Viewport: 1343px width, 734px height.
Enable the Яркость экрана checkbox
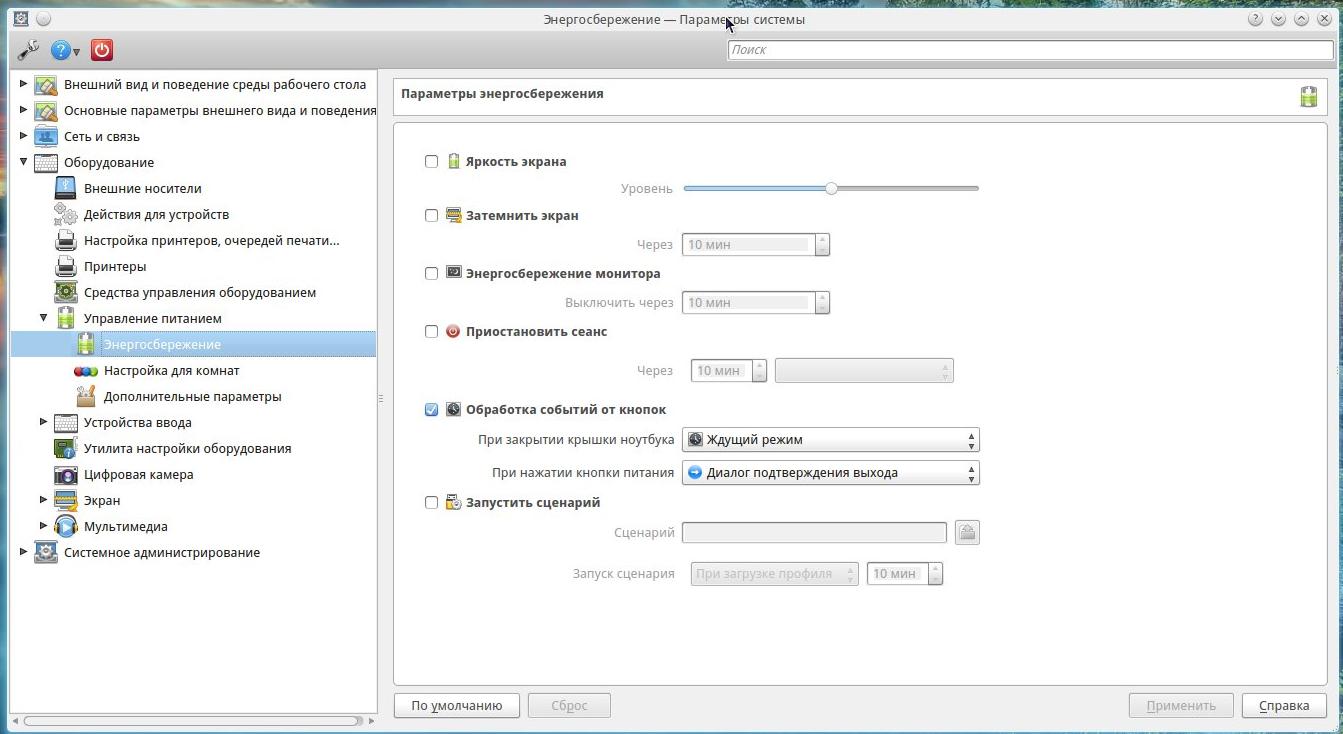[432, 162]
